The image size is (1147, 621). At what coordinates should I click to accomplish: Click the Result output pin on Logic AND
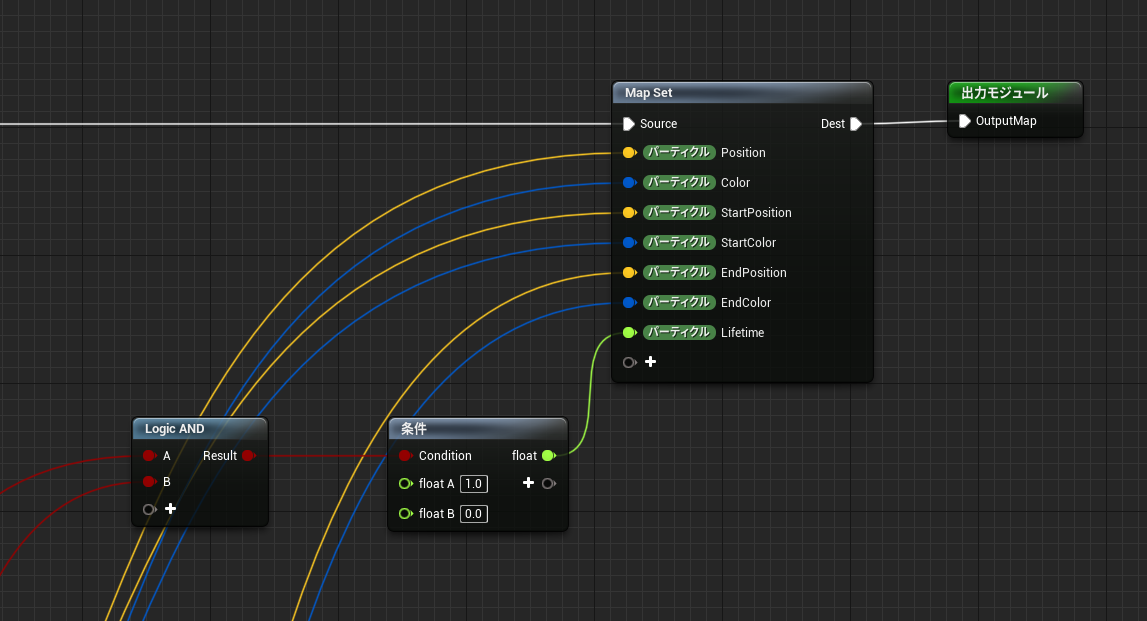click(x=249, y=456)
